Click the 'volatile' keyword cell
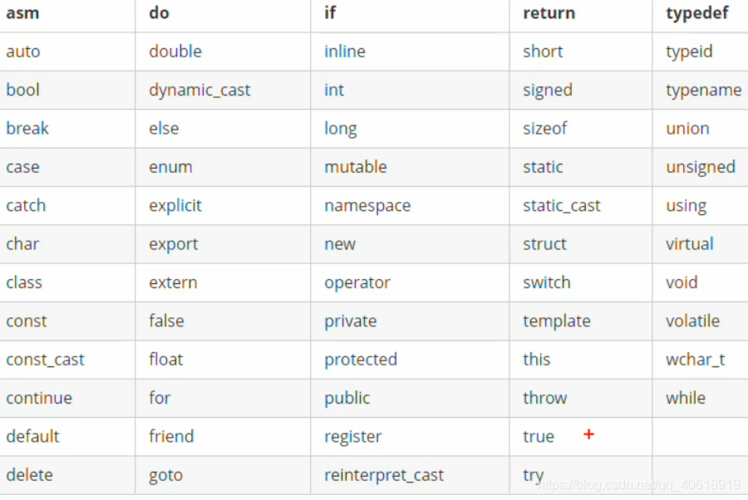Viewport: 748px width, 500px height. click(700, 321)
